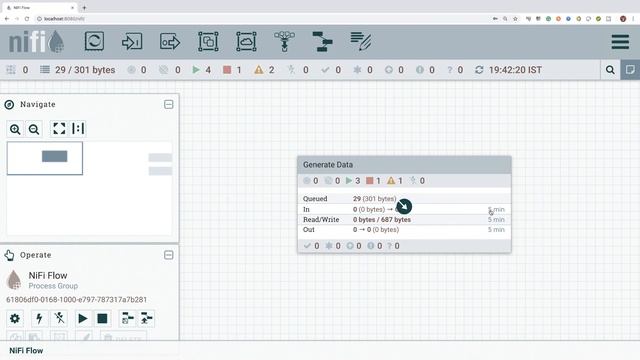
Task: Select the Input Port toolbar icon
Action: 132,42
